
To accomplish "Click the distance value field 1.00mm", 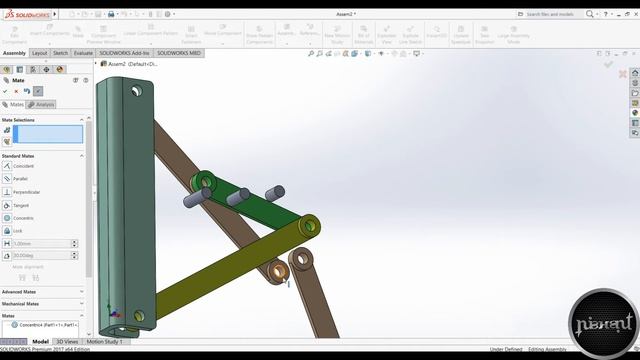I will 42,244.
